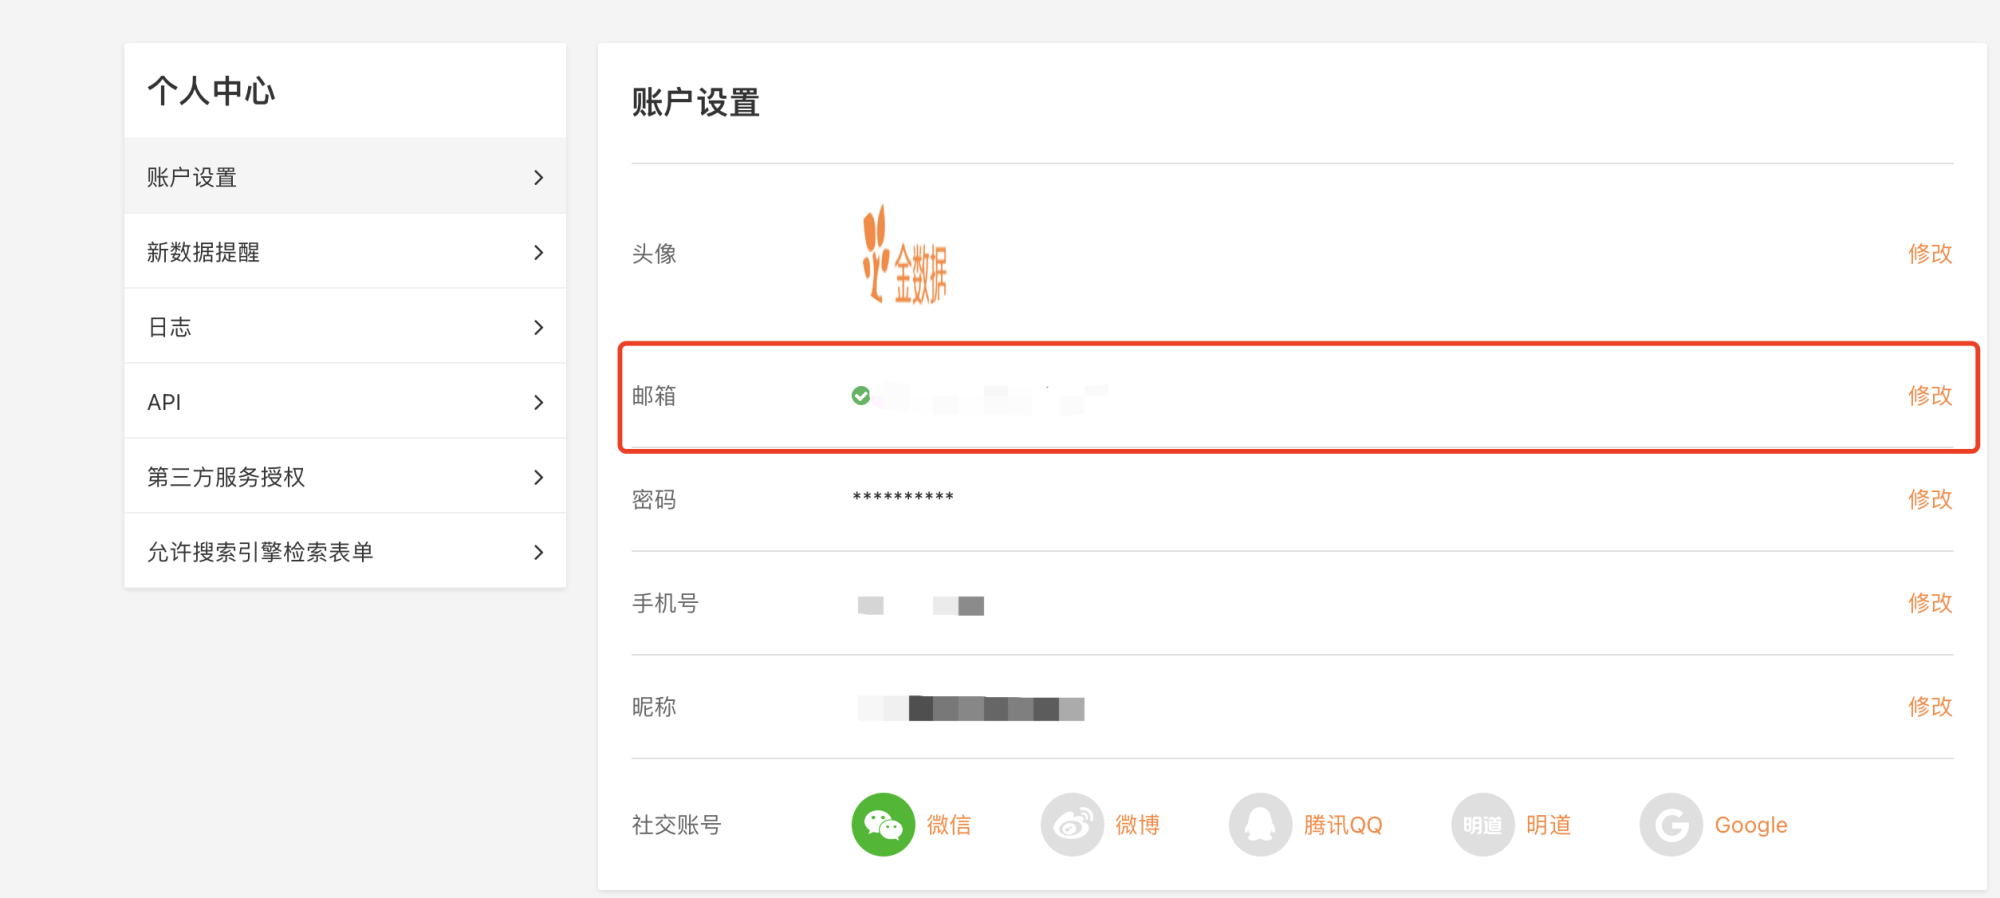Click the Tencent QQ penguin icon
Image resolution: width=2000 pixels, height=898 pixels.
(x=1260, y=825)
